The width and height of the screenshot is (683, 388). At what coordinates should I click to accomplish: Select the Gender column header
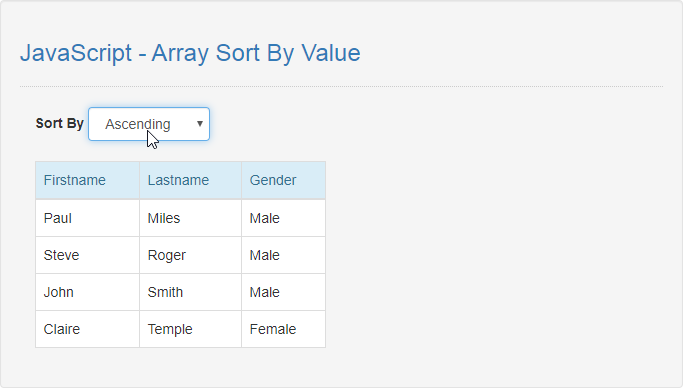pyautogui.click(x=284, y=180)
